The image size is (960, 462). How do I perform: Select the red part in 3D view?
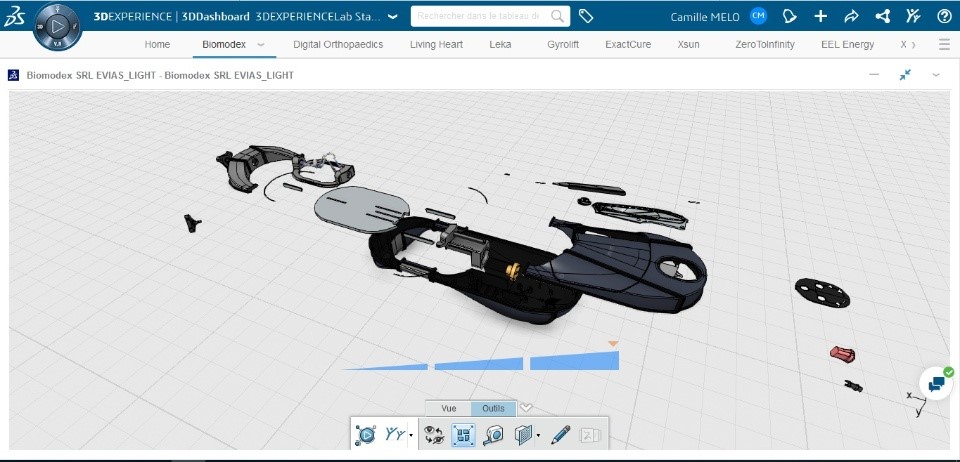pyautogui.click(x=842, y=353)
